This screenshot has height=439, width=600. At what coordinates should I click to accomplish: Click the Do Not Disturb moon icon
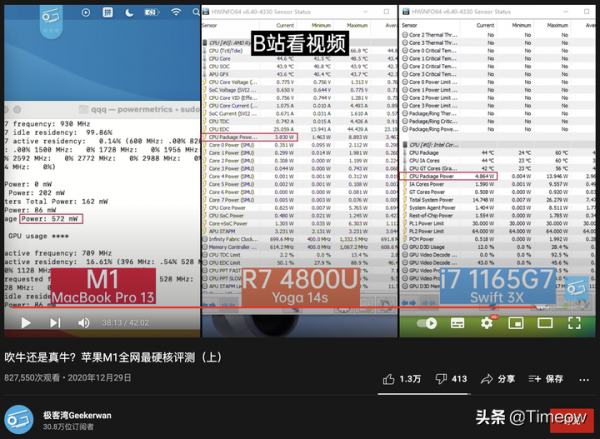129,13
